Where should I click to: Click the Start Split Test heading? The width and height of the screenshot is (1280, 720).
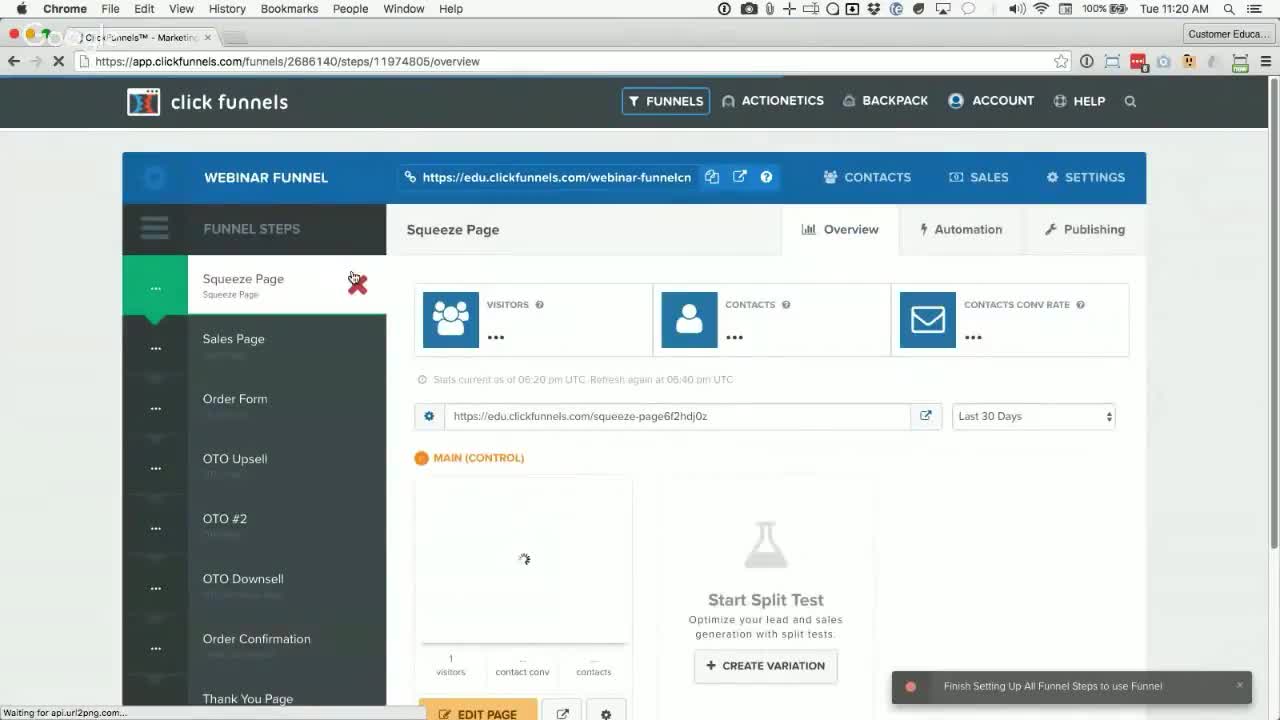766,600
